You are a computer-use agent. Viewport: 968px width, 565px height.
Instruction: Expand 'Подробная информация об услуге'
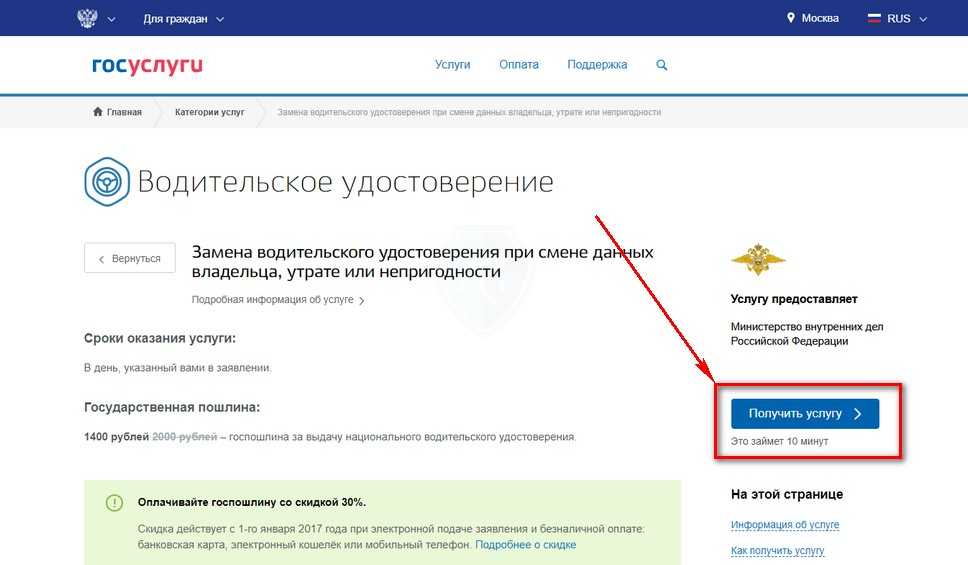click(x=277, y=300)
